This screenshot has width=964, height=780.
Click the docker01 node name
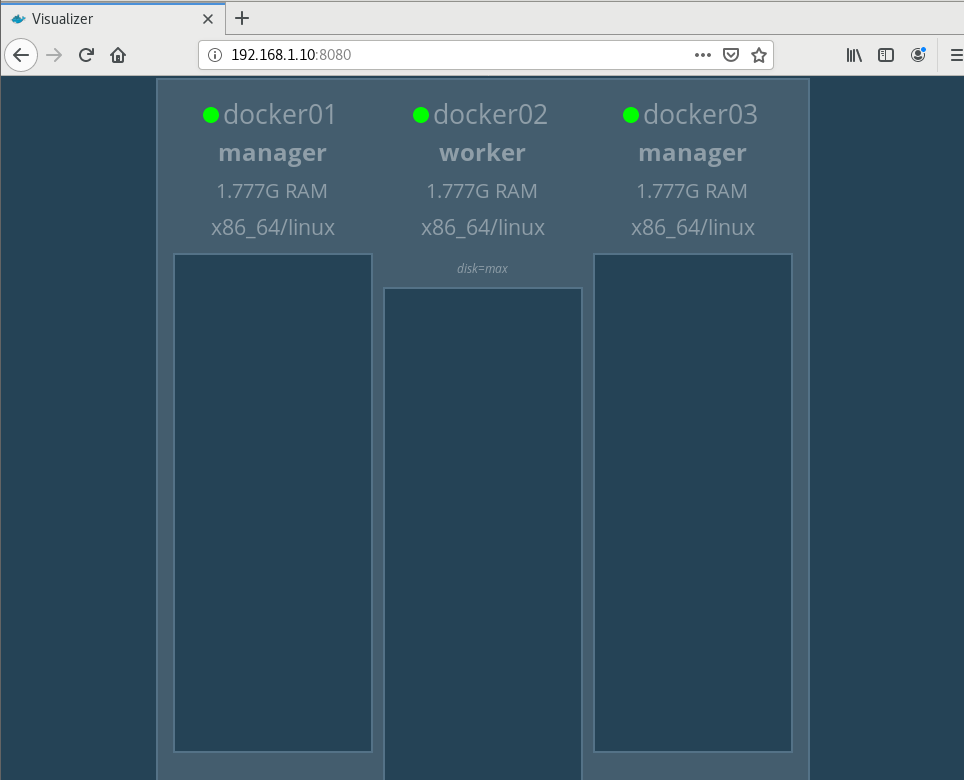coord(280,115)
